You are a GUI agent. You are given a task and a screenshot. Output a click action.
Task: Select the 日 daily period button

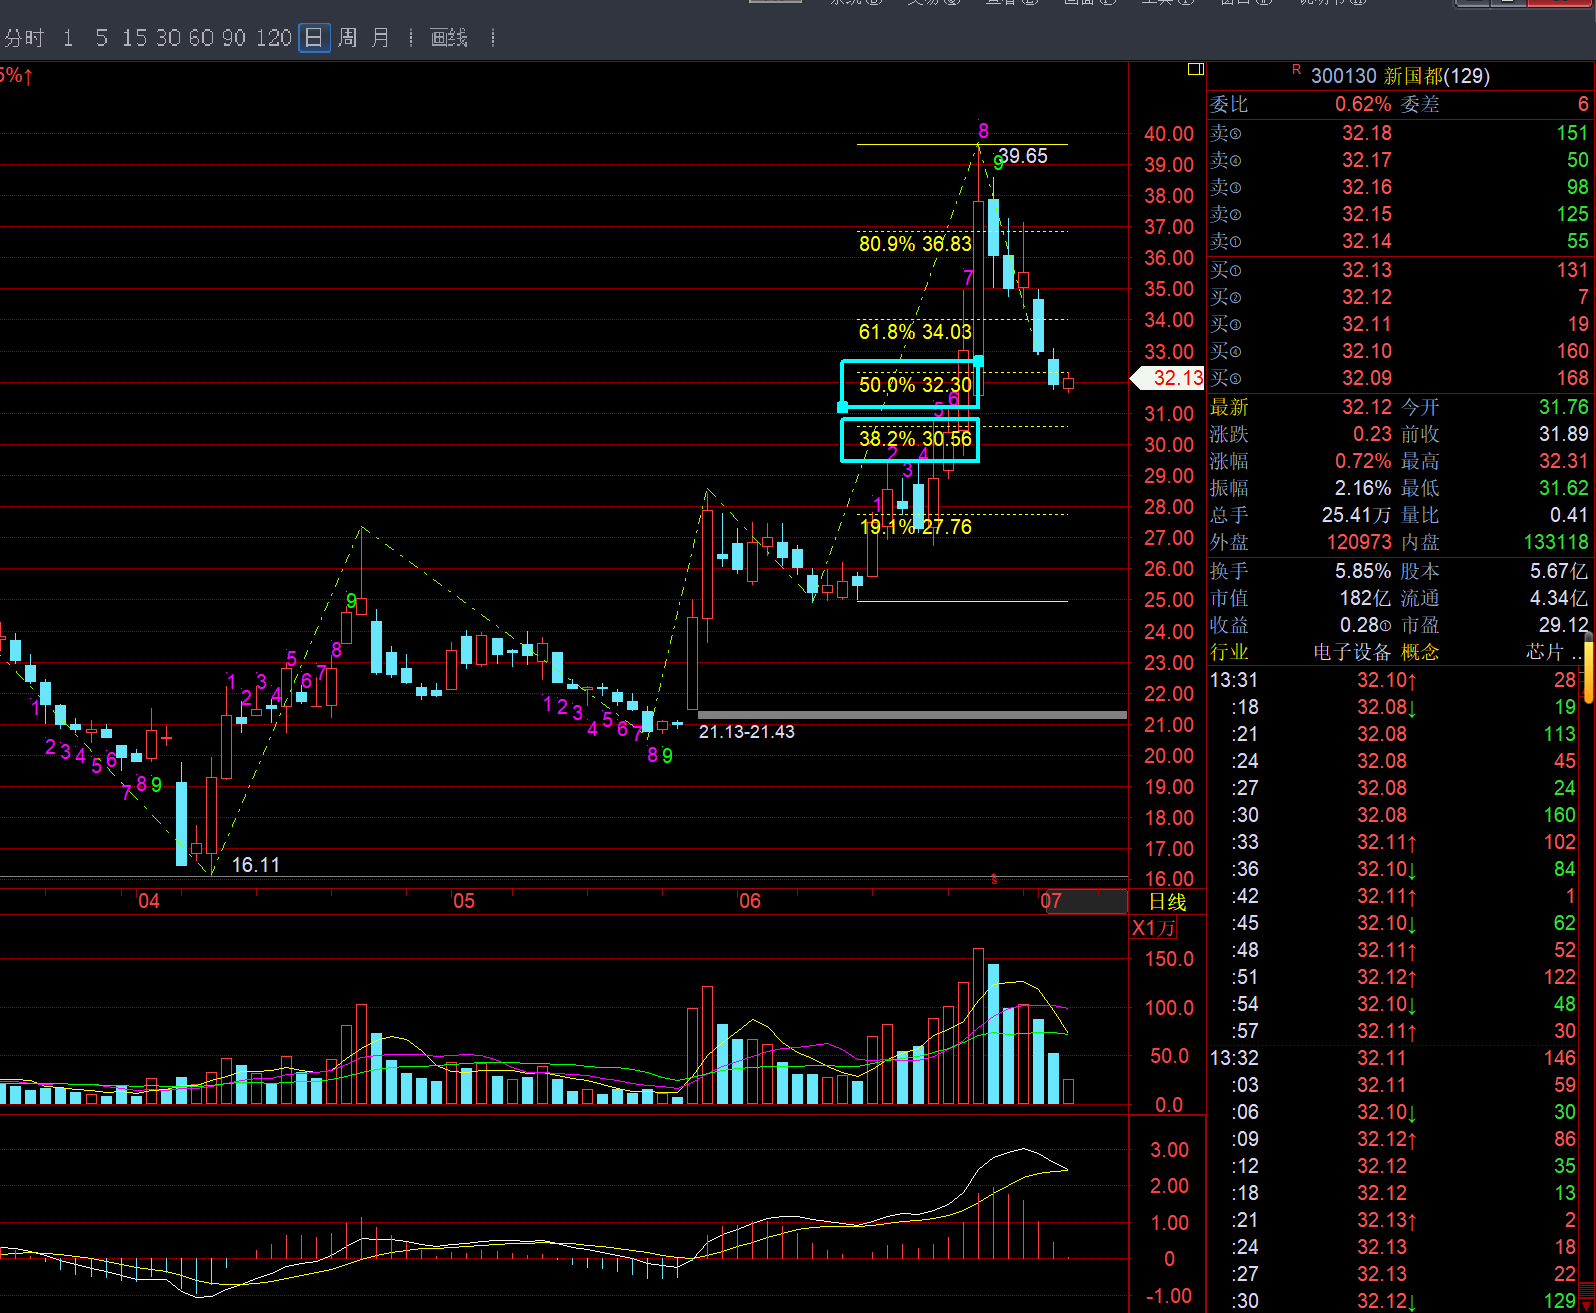[x=314, y=38]
